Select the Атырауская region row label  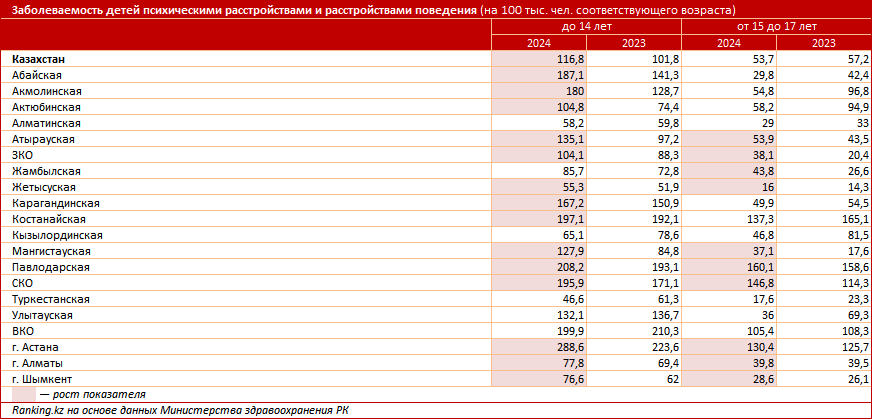coord(43,139)
